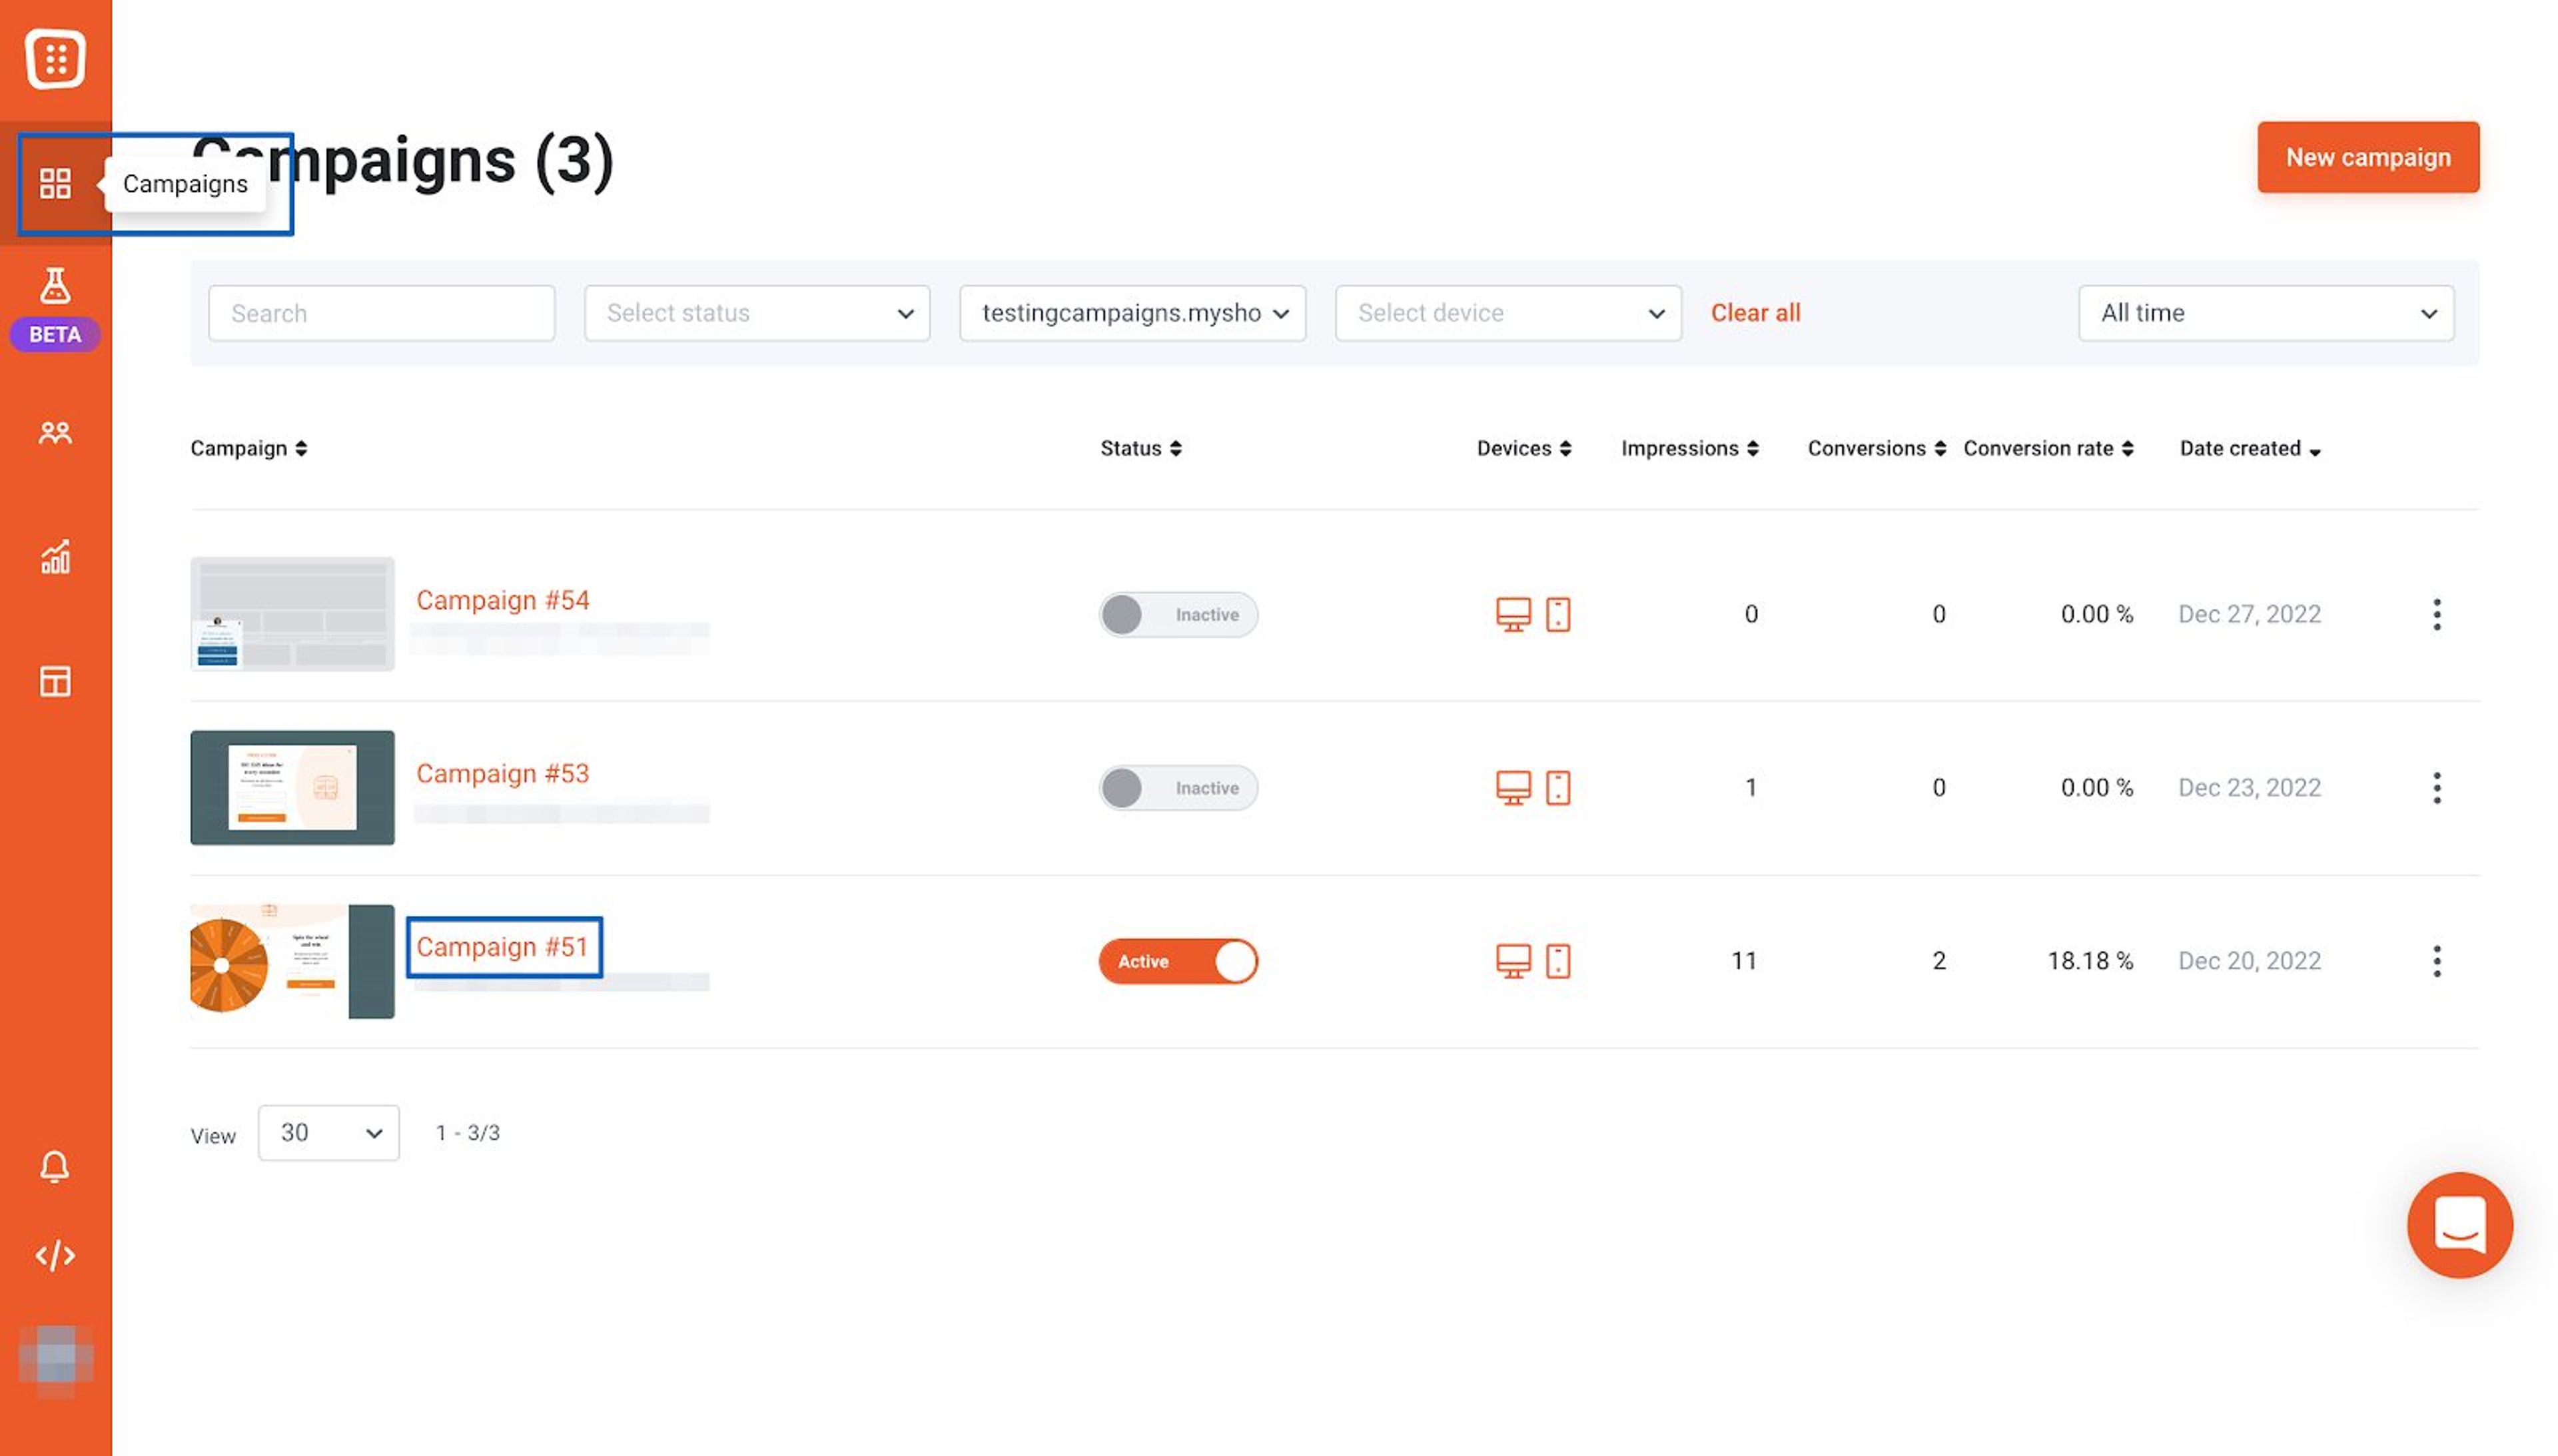Click the Campaign #54 preview thumbnail
The image size is (2558, 1456).
click(292, 614)
